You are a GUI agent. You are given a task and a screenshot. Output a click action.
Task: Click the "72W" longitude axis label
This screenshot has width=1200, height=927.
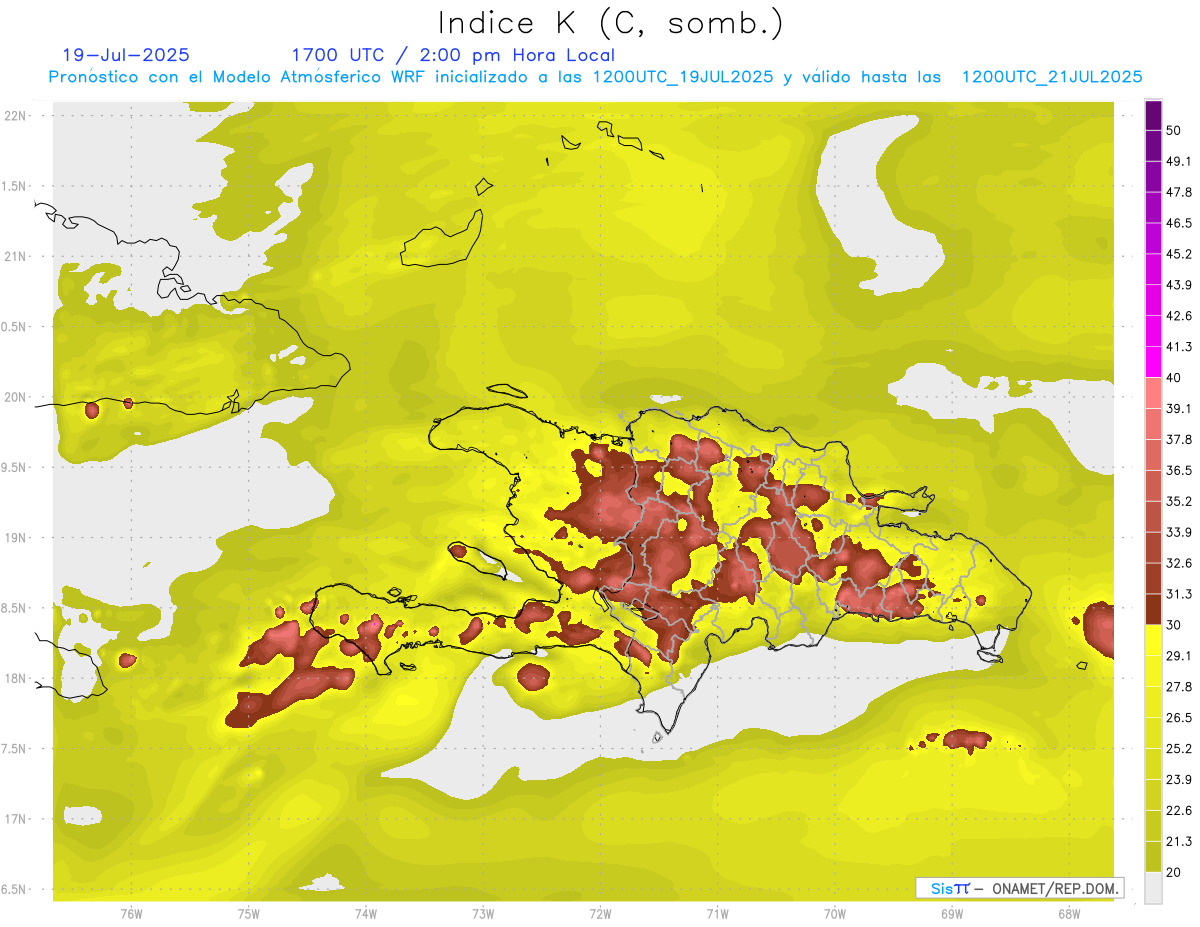pyautogui.click(x=601, y=915)
